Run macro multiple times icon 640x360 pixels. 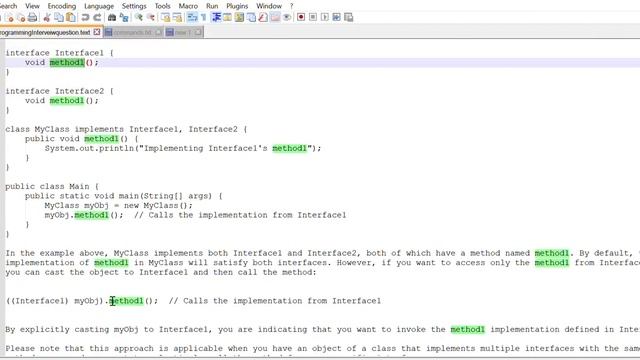(336, 17)
